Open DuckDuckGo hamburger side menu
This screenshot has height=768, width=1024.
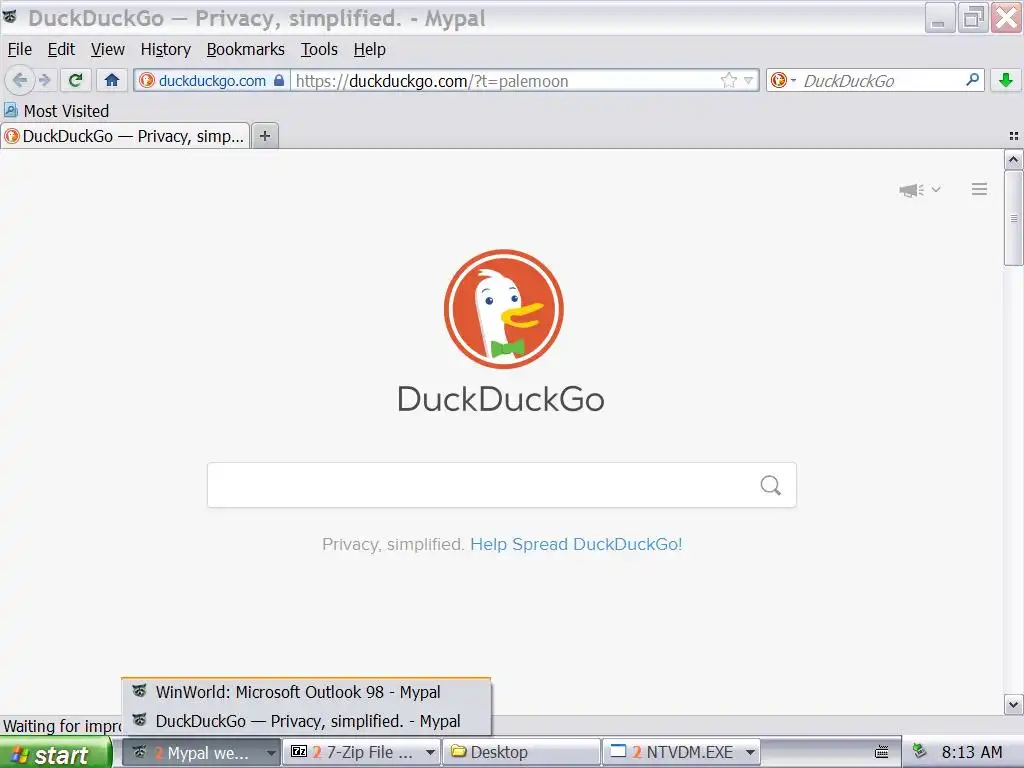(979, 189)
